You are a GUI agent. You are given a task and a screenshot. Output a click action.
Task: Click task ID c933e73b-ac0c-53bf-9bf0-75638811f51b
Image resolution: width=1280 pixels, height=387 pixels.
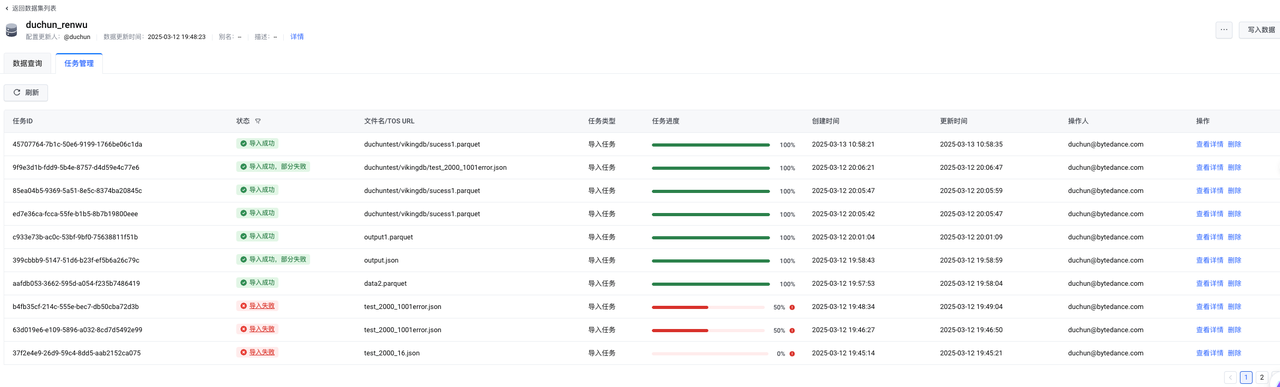[75, 237]
